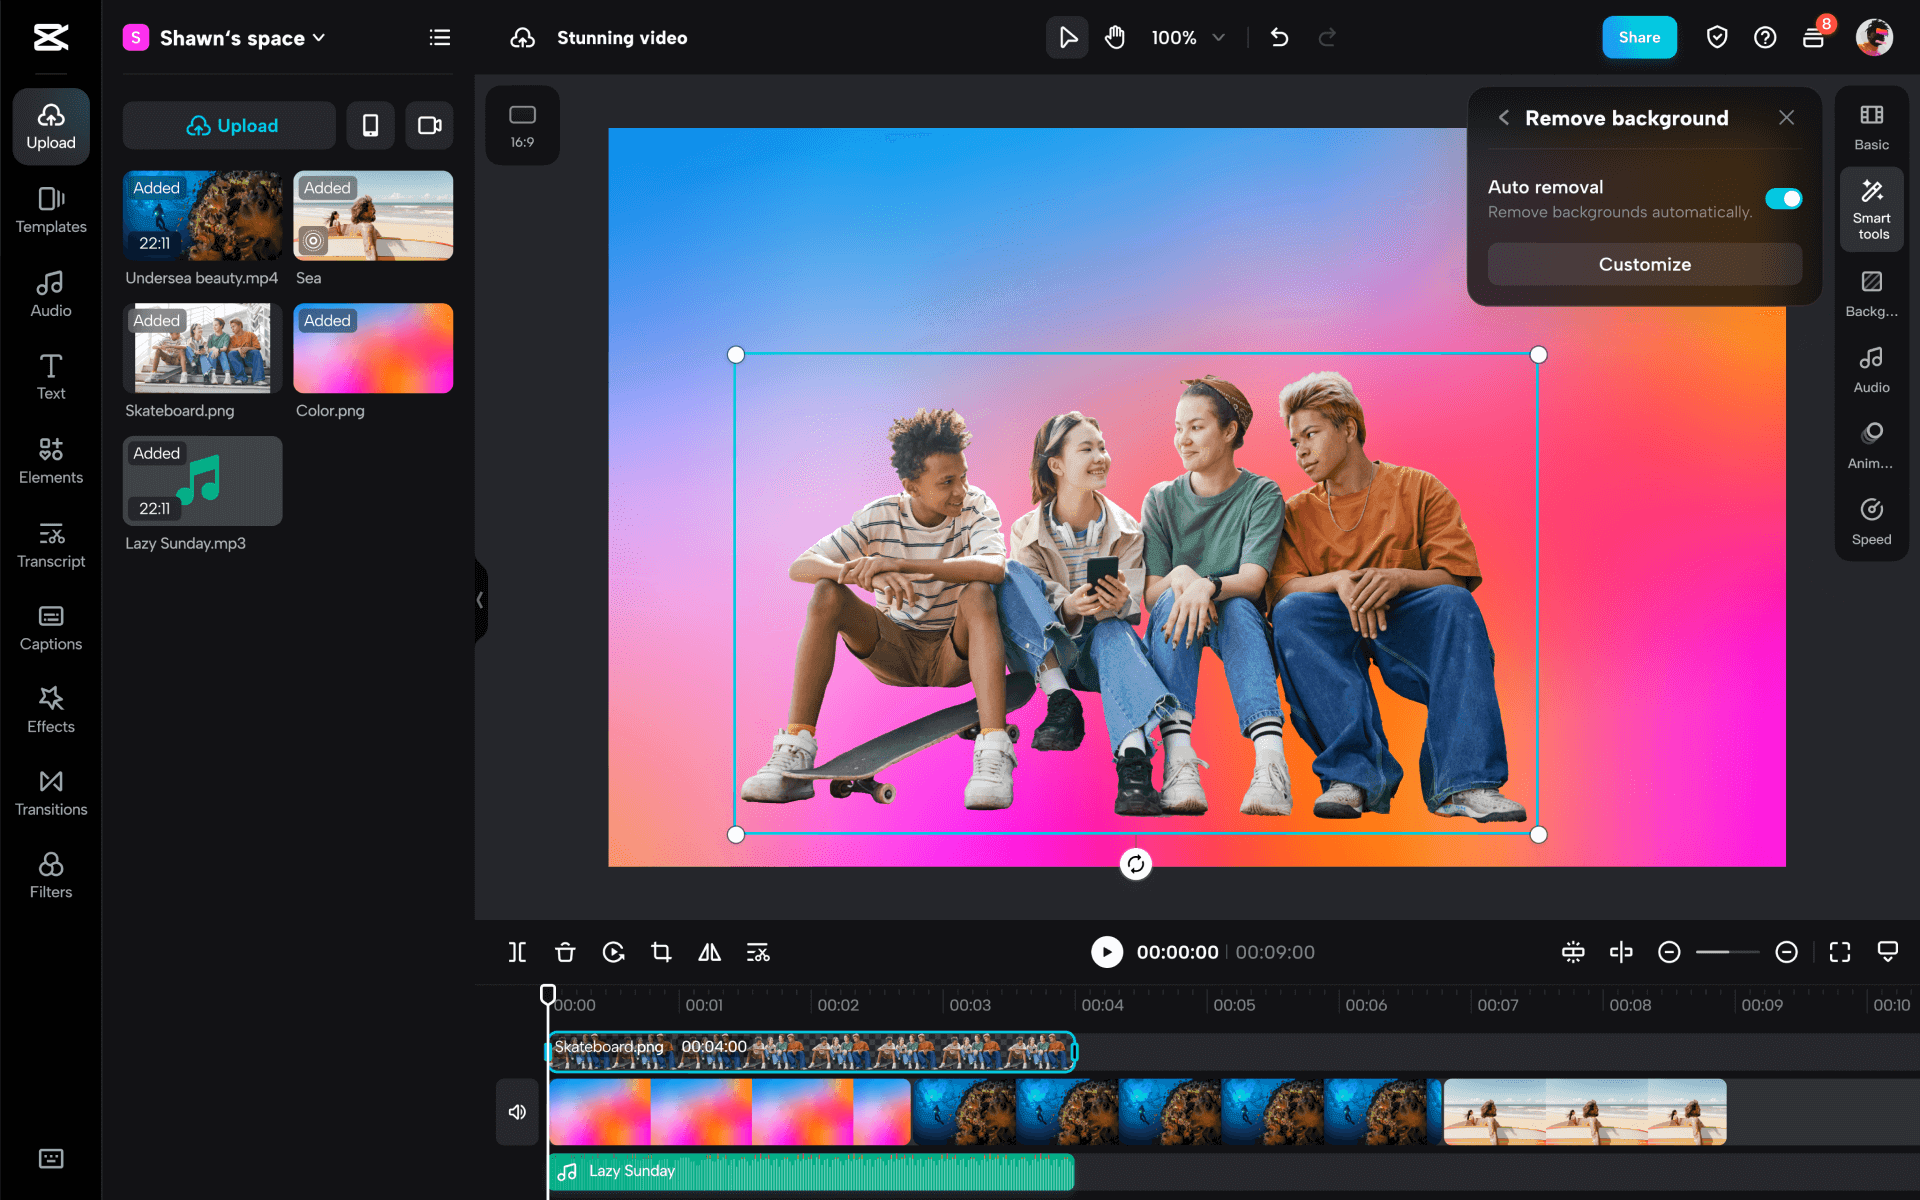Viewport: 1920px width, 1200px height.
Task: Select the Elements tool
Action: click(50, 460)
